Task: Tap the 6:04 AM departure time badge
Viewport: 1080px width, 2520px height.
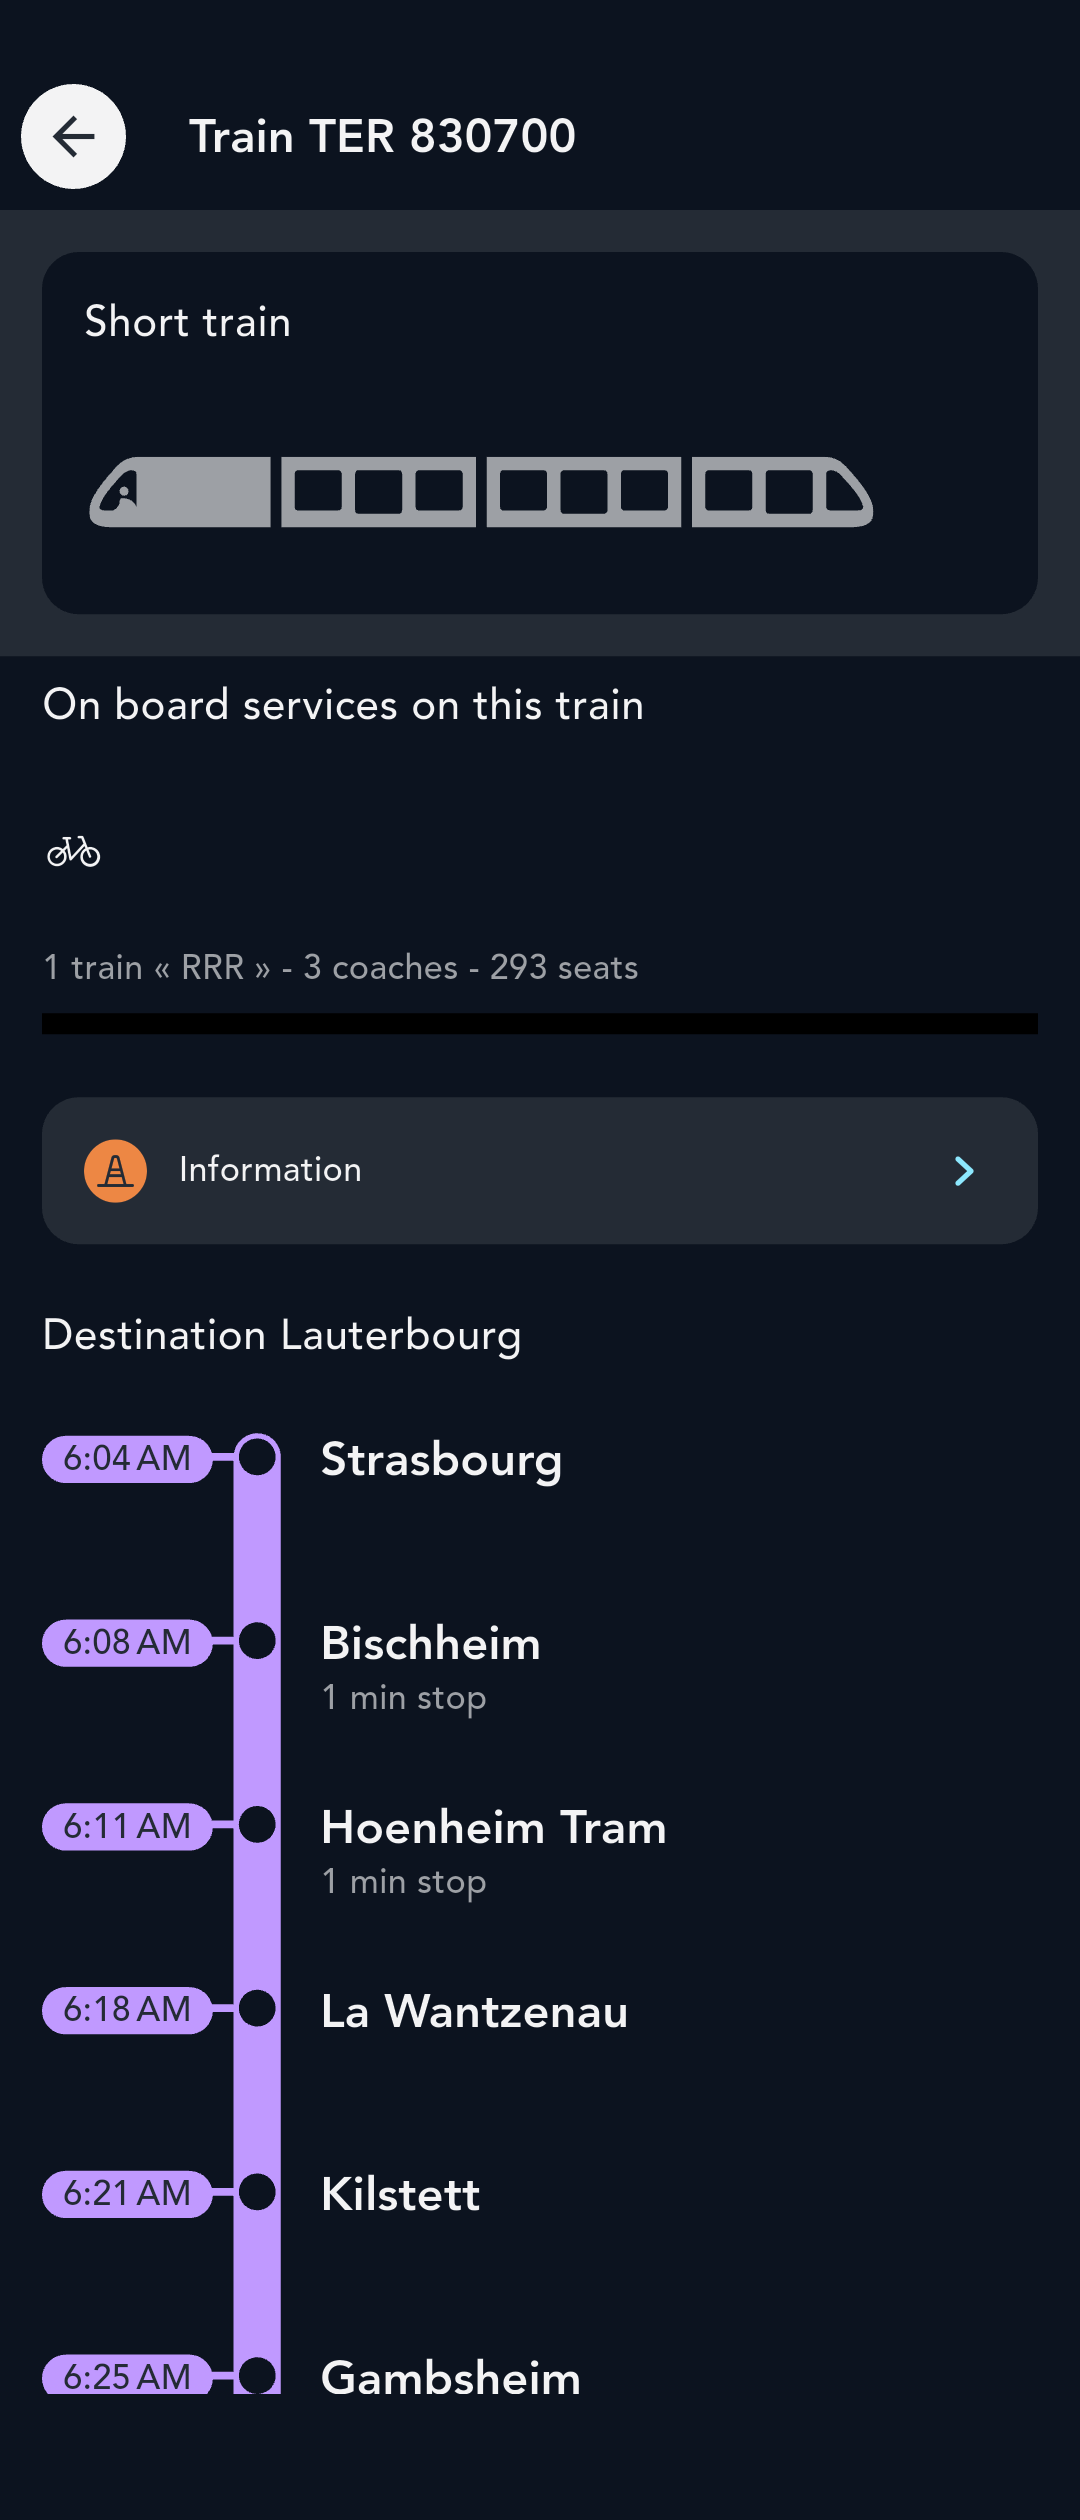Action: [127, 1459]
